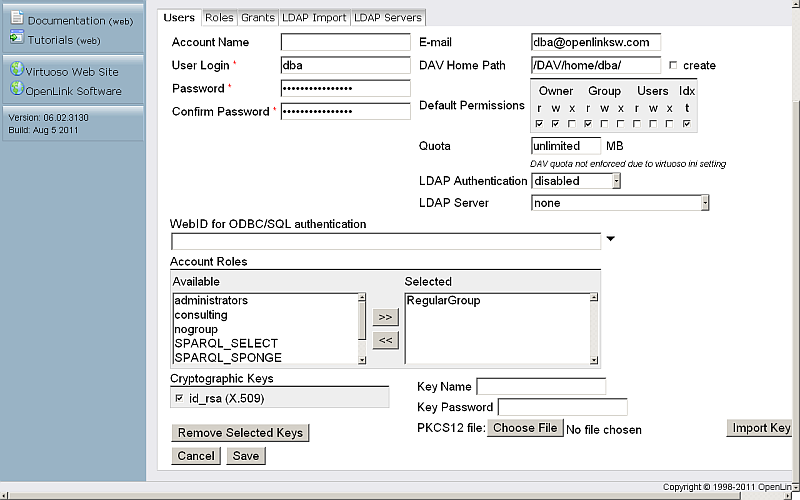Viewport: 800px width, 500px height.
Task: Open the LDAP Authentication dropdown
Action: pyautogui.click(x=576, y=181)
